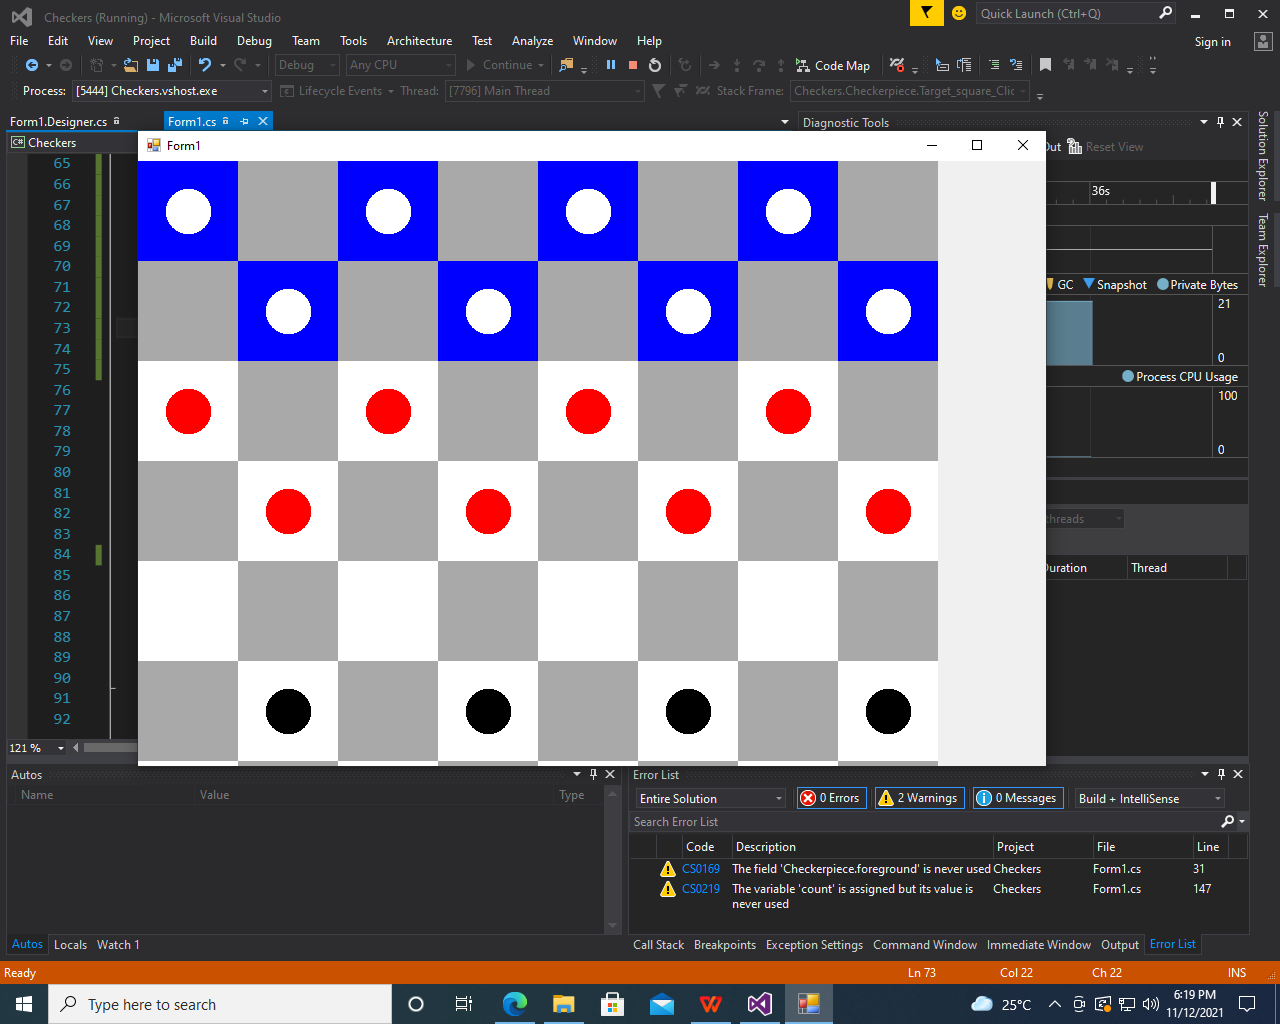Click the bookmark toolbar icon

tap(1045, 65)
